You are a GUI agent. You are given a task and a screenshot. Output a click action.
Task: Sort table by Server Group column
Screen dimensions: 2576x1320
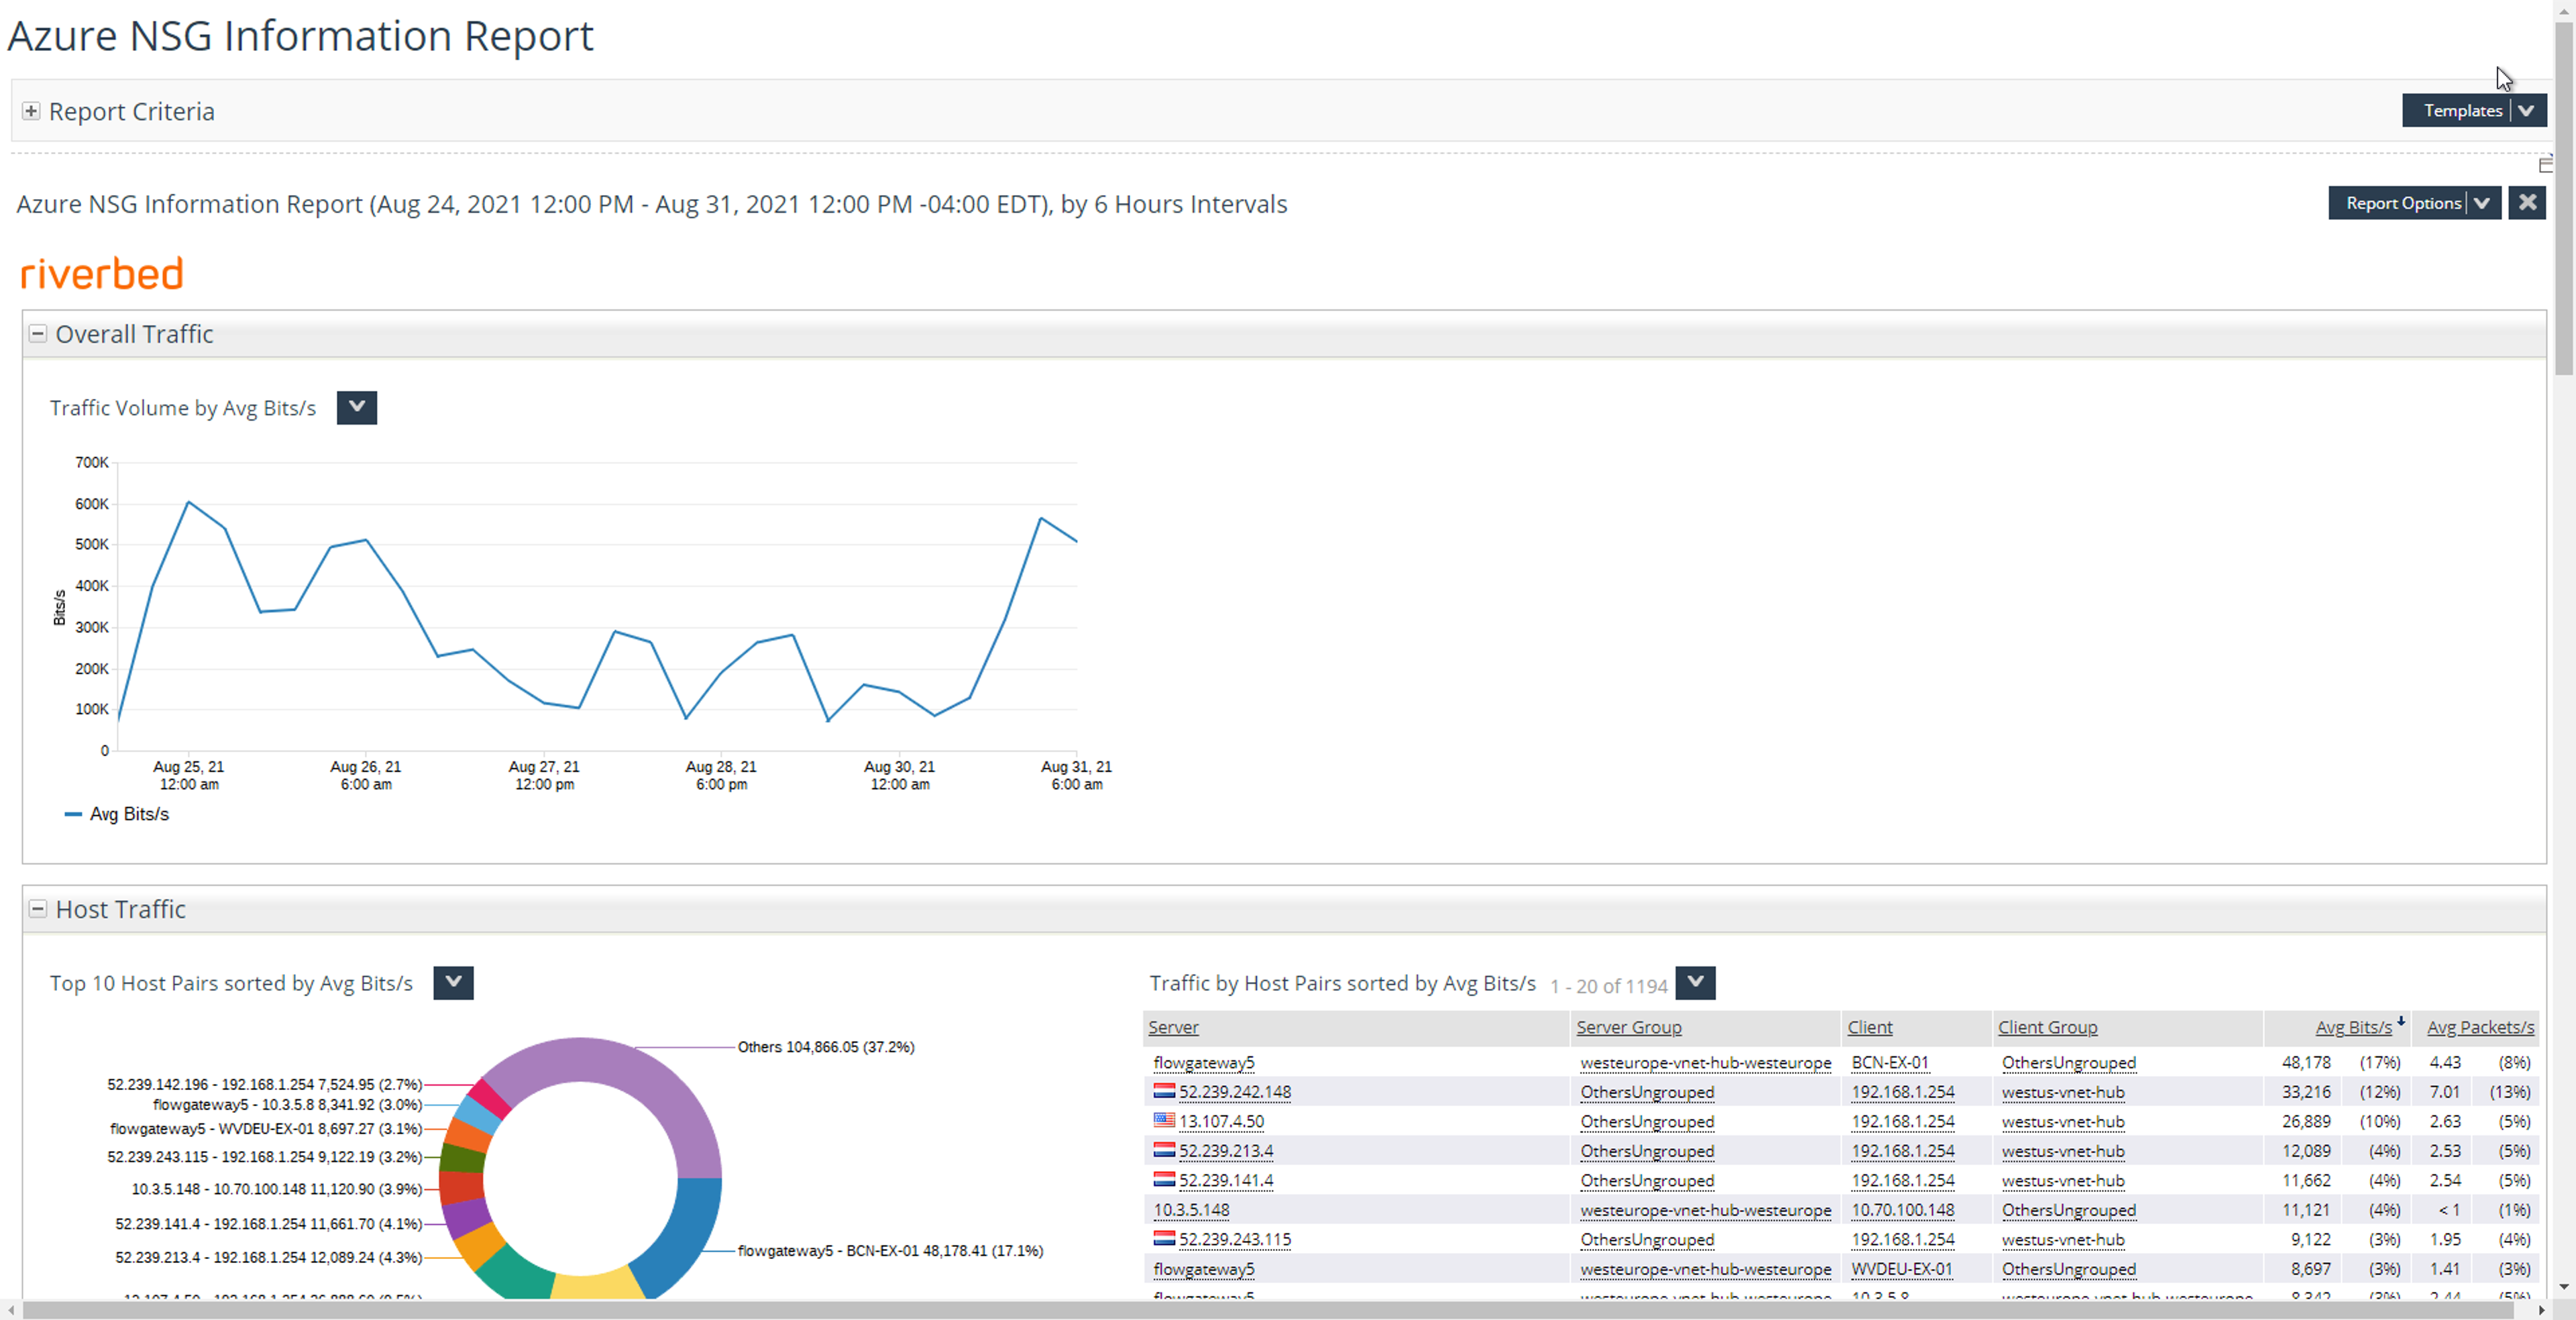coord(1628,1027)
